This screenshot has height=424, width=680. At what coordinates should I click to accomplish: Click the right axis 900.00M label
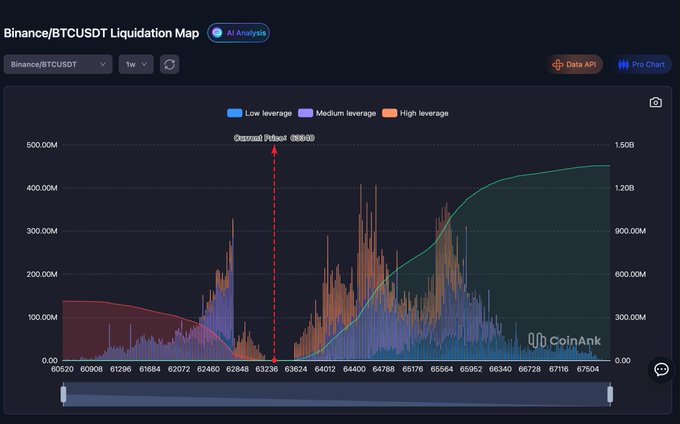pyautogui.click(x=630, y=231)
